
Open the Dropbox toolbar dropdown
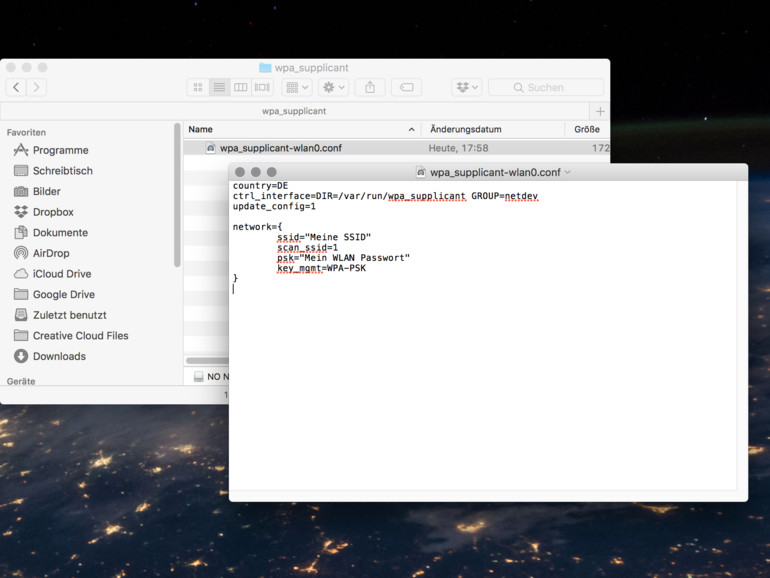click(x=467, y=87)
